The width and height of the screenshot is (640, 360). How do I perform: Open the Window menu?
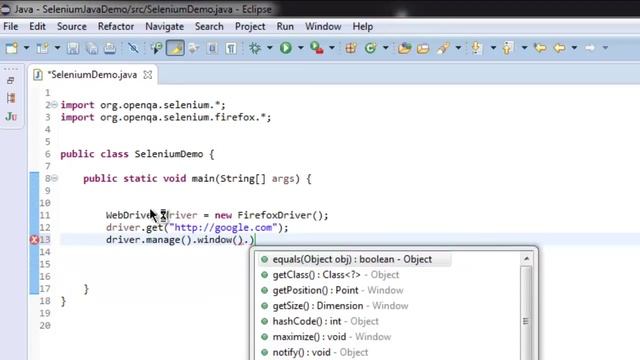click(x=323, y=27)
